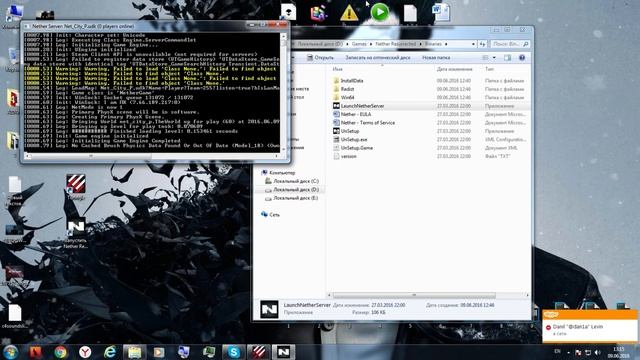The height and width of the screenshot is (360, 640).
Task: Toggle the preview pane icon in Explorer
Action: [507, 58]
